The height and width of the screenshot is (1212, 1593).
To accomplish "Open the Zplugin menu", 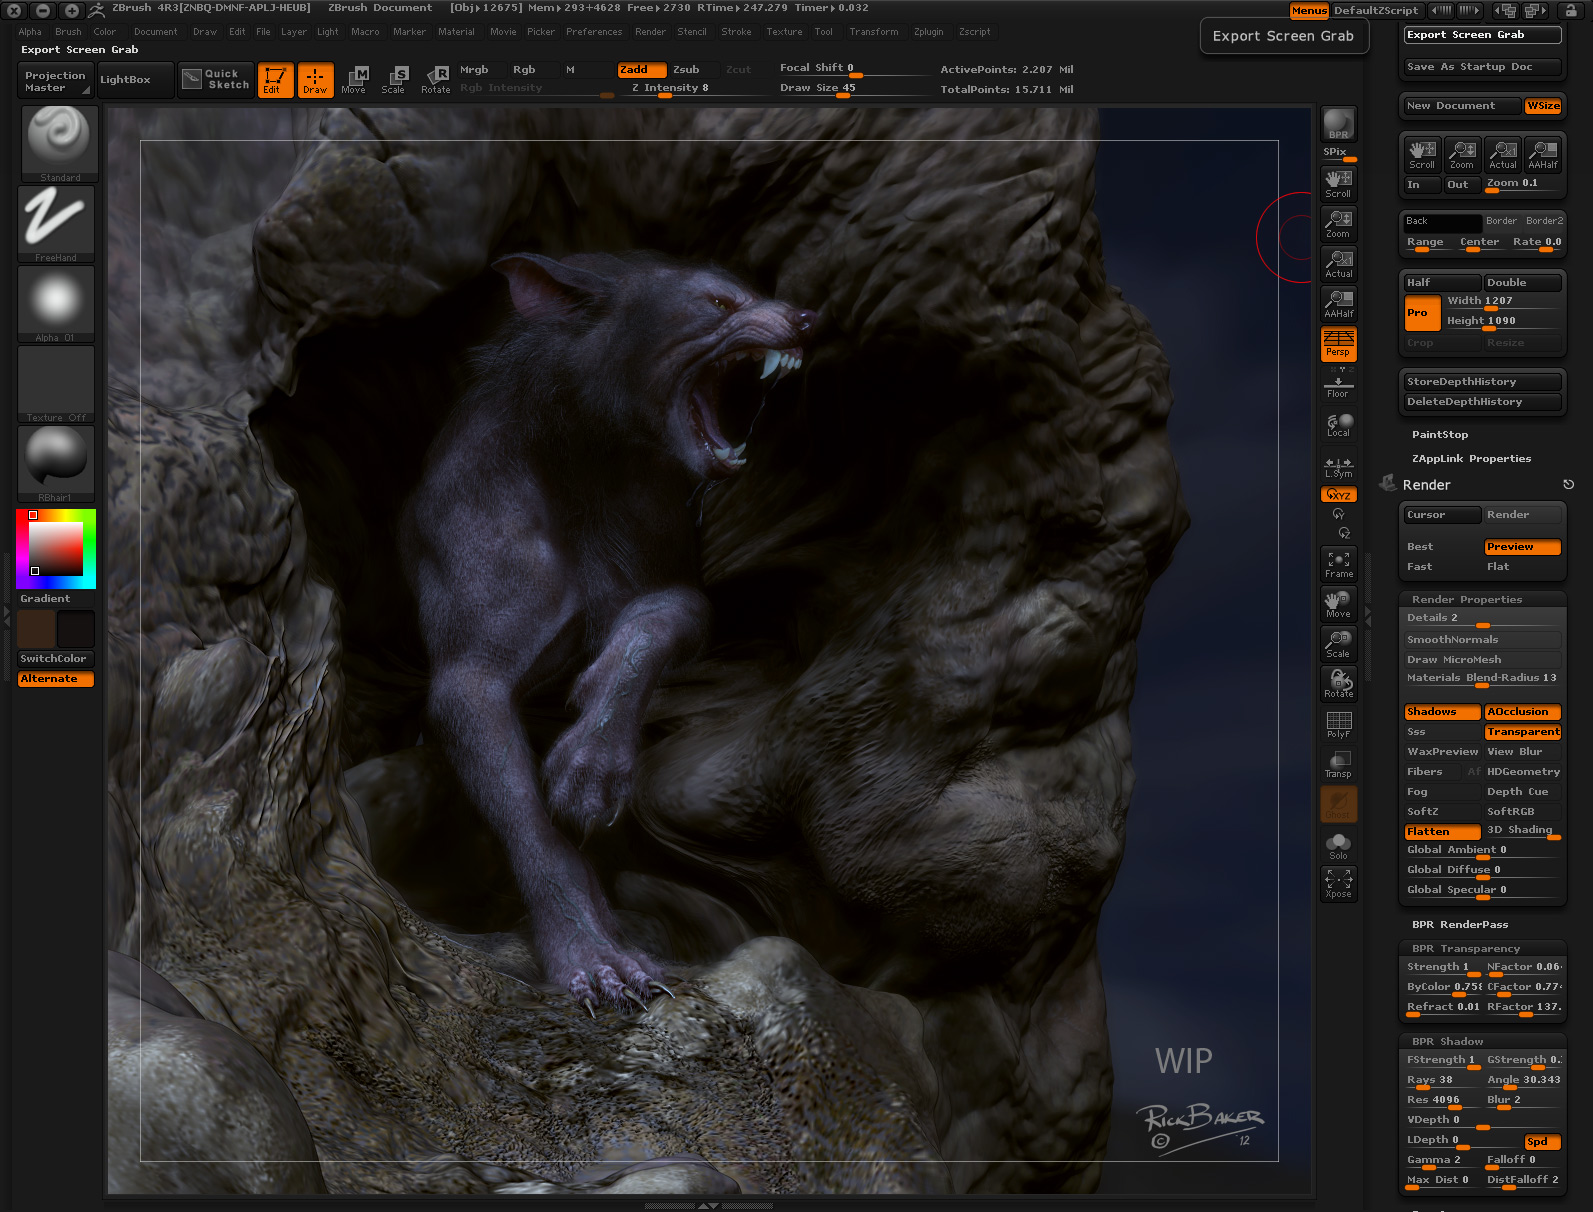I will [929, 32].
